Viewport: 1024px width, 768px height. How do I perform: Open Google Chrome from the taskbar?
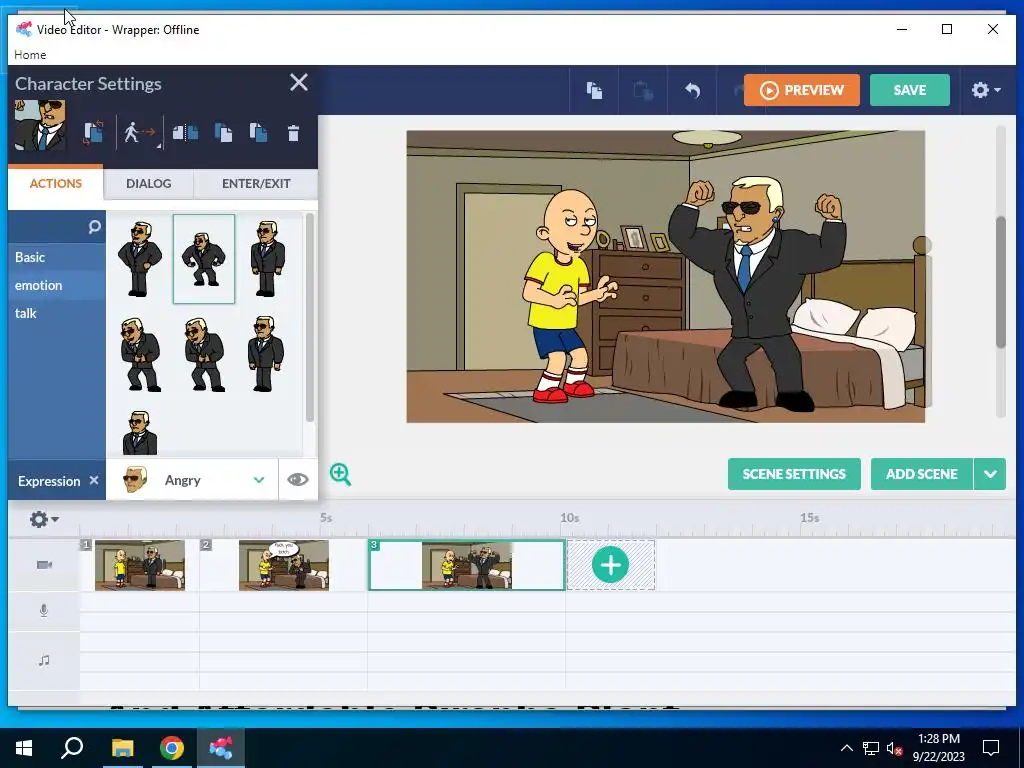(171, 748)
